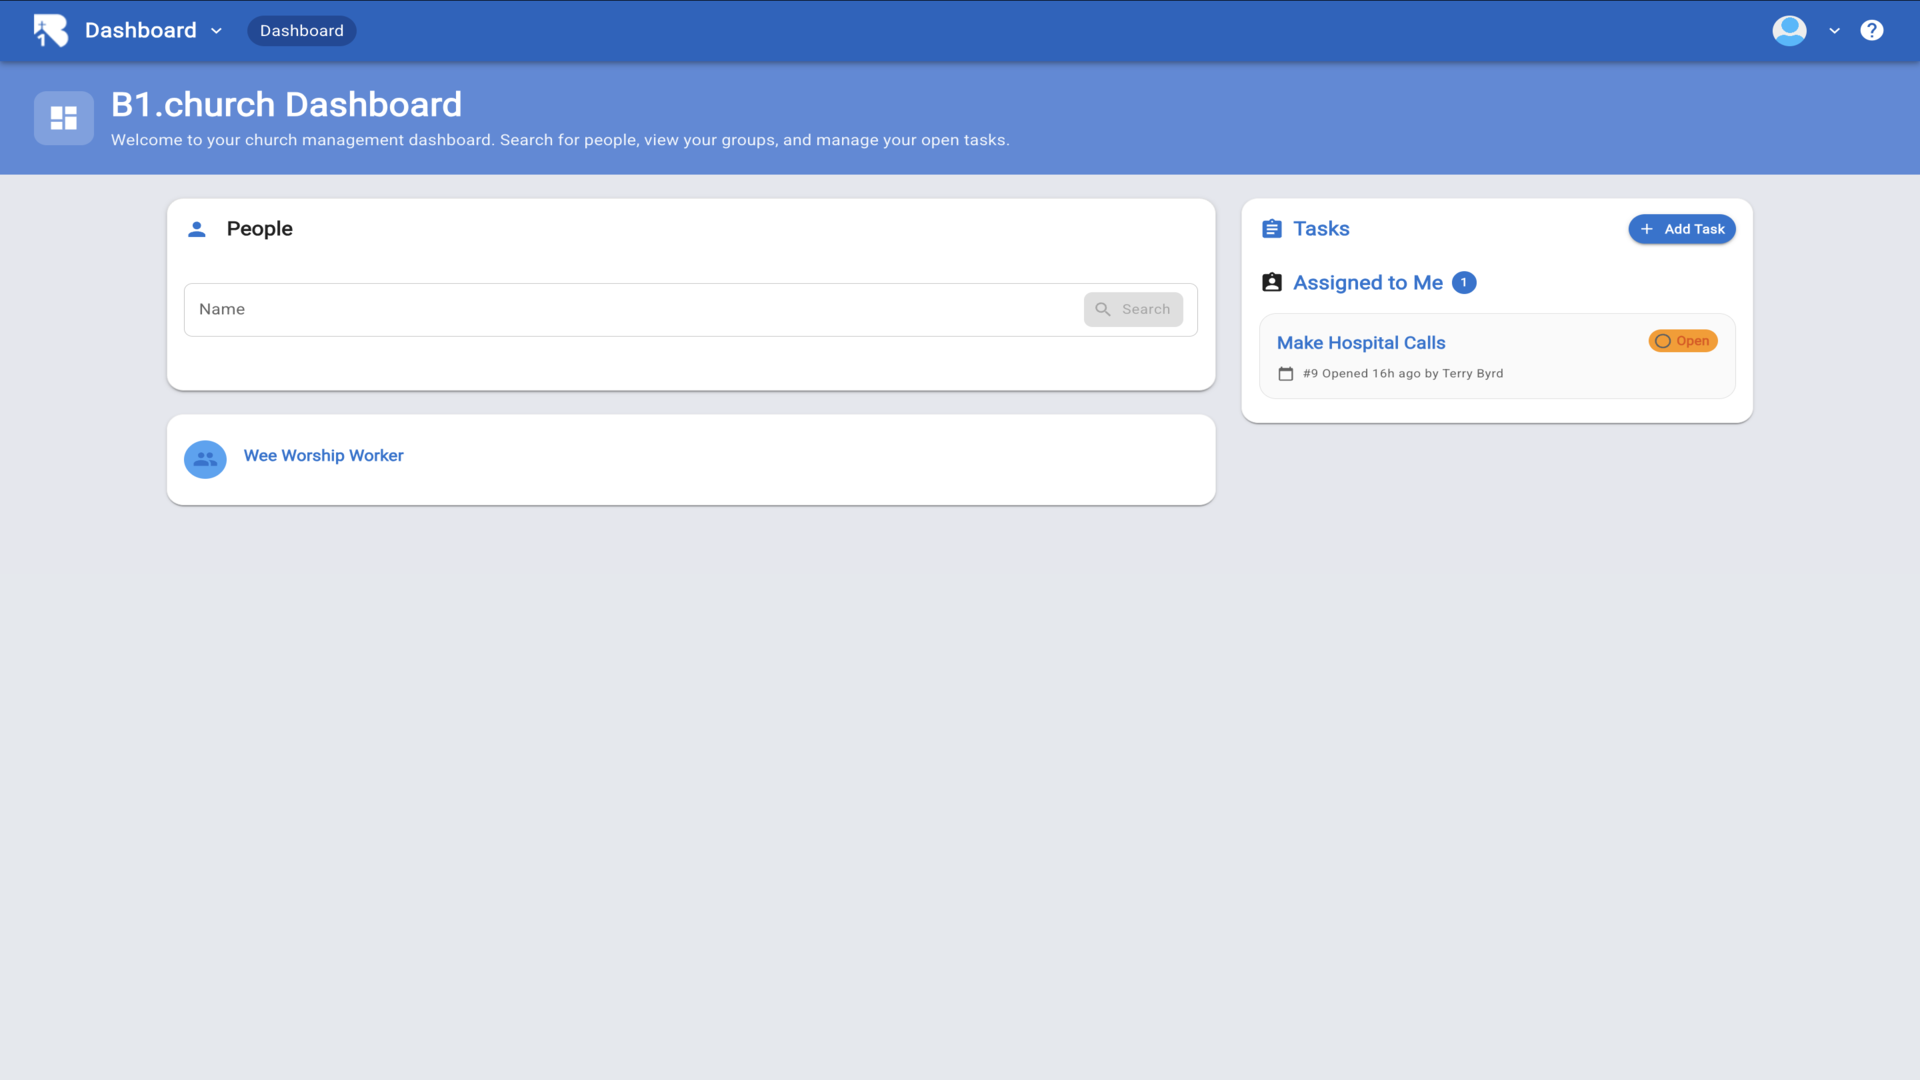Viewport: 1920px width, 1080px height.
Task: Open the help question mark icon
Action: pos(1871,30)
